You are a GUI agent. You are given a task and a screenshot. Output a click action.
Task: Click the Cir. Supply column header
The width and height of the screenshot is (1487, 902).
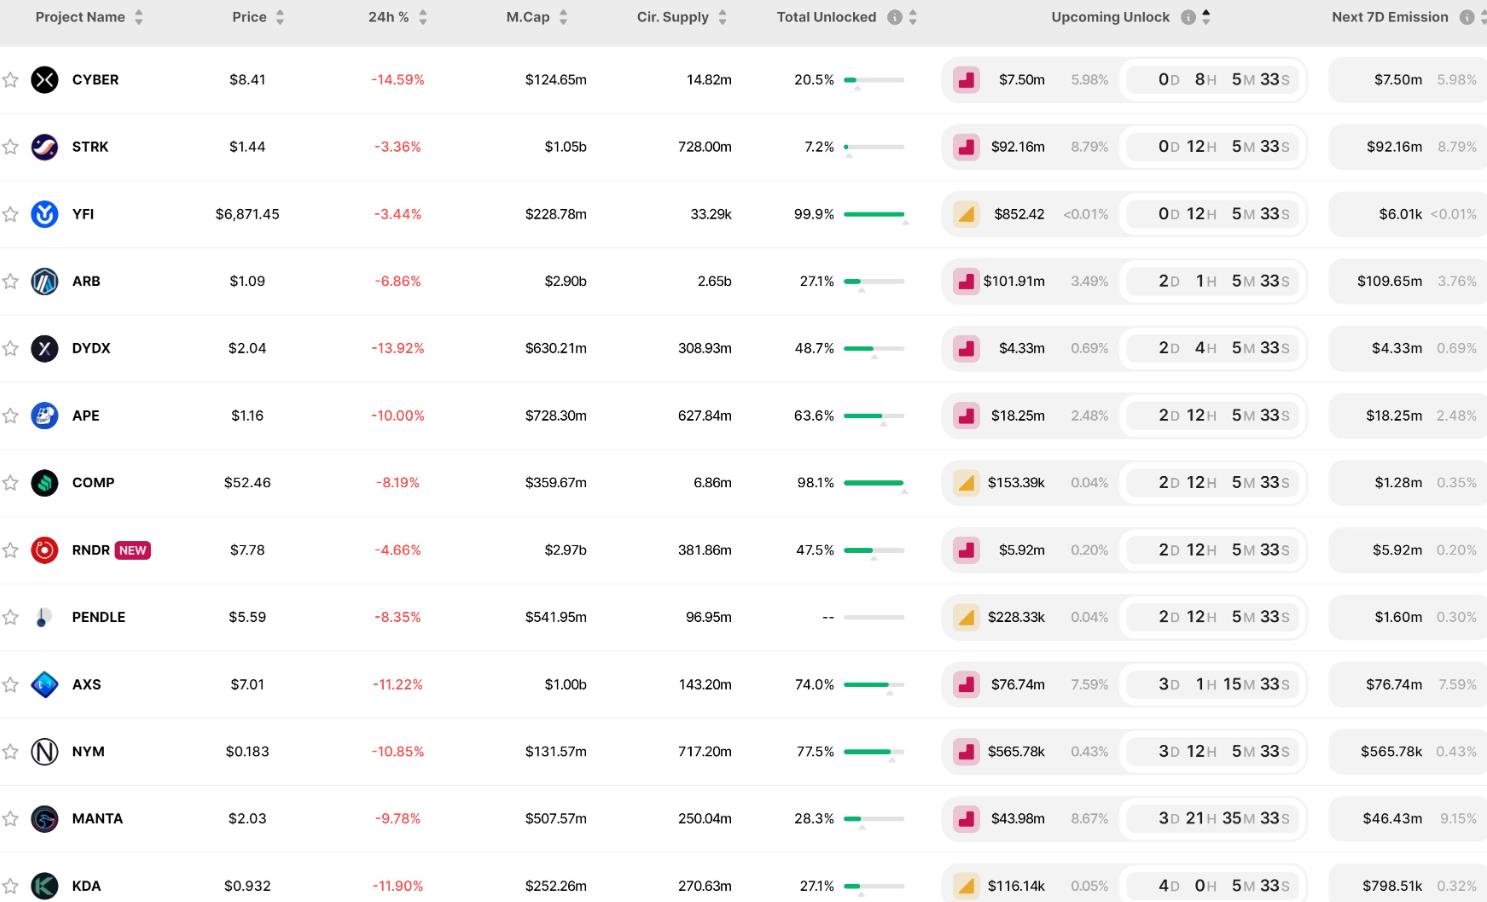coord(673,17)
